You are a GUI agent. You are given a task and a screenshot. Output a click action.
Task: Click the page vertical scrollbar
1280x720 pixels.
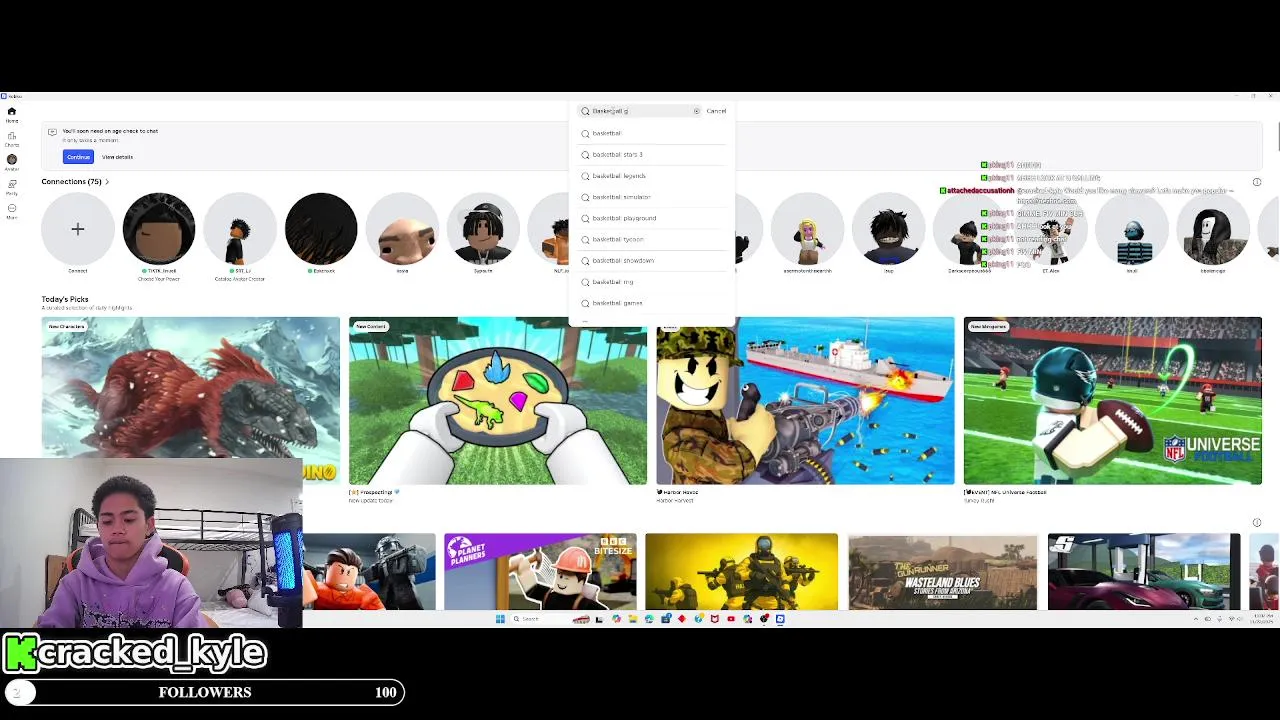tap(1277, 136)
